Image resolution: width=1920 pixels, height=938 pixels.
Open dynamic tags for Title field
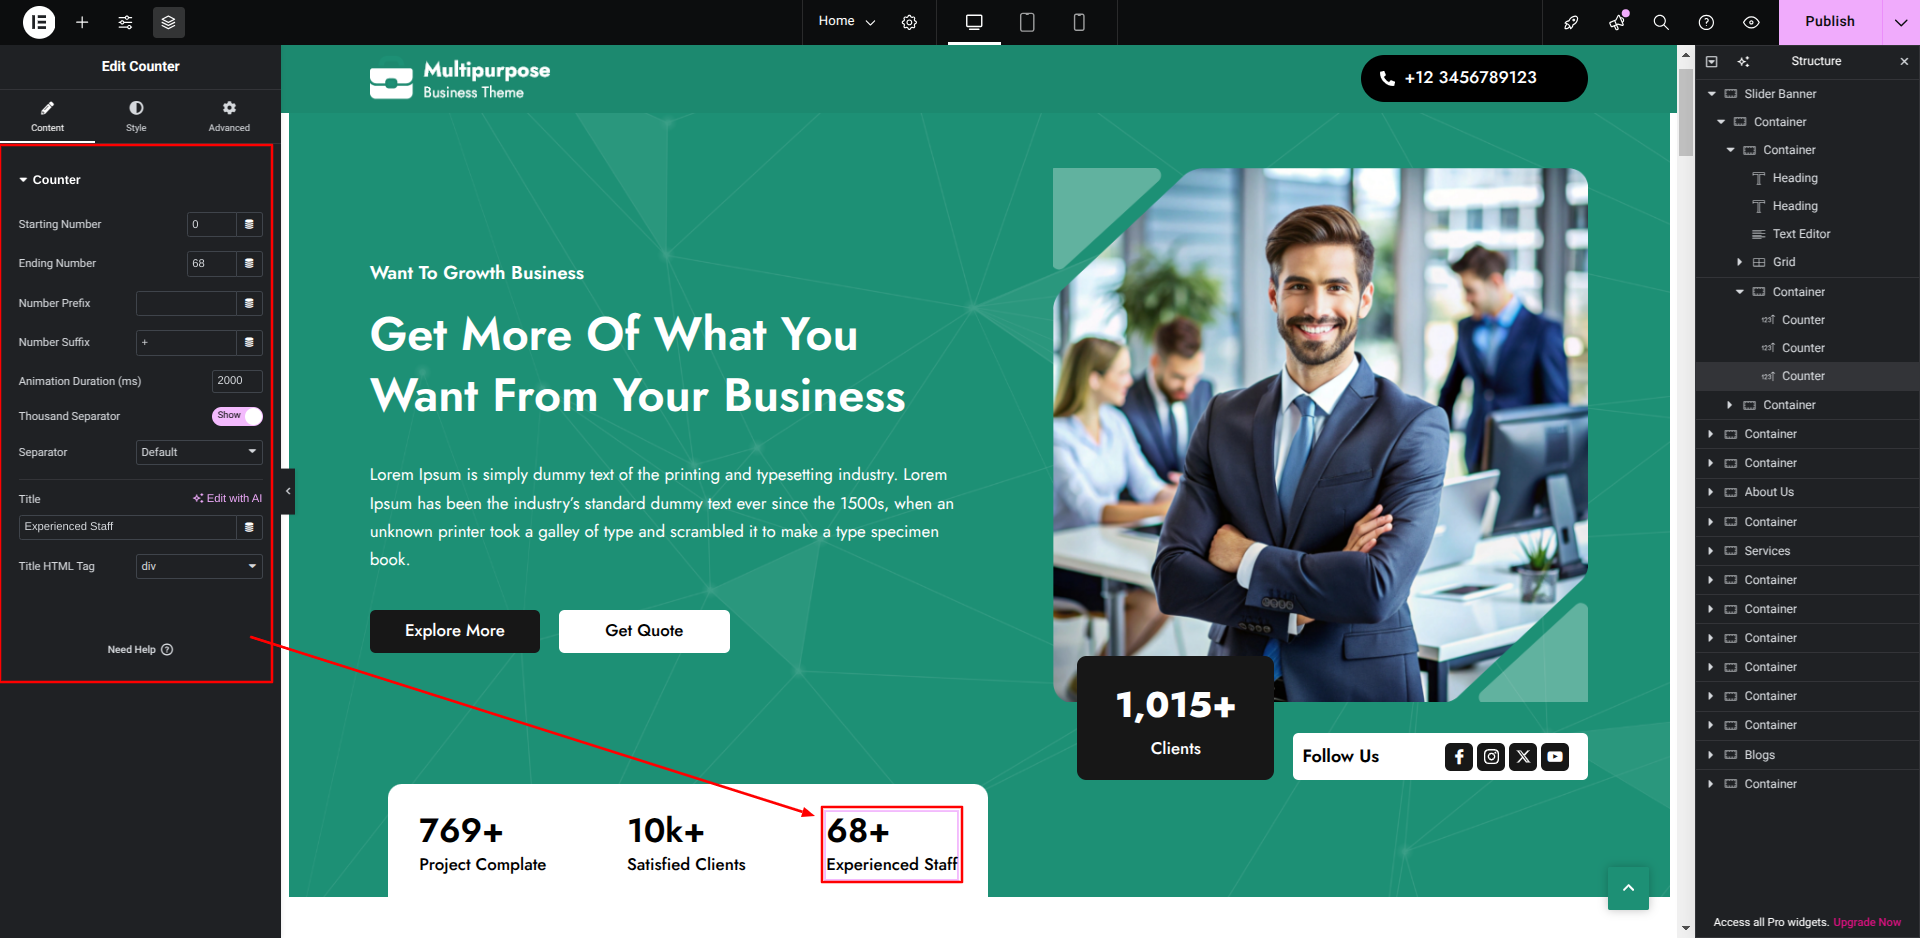(x=249, y=527)
